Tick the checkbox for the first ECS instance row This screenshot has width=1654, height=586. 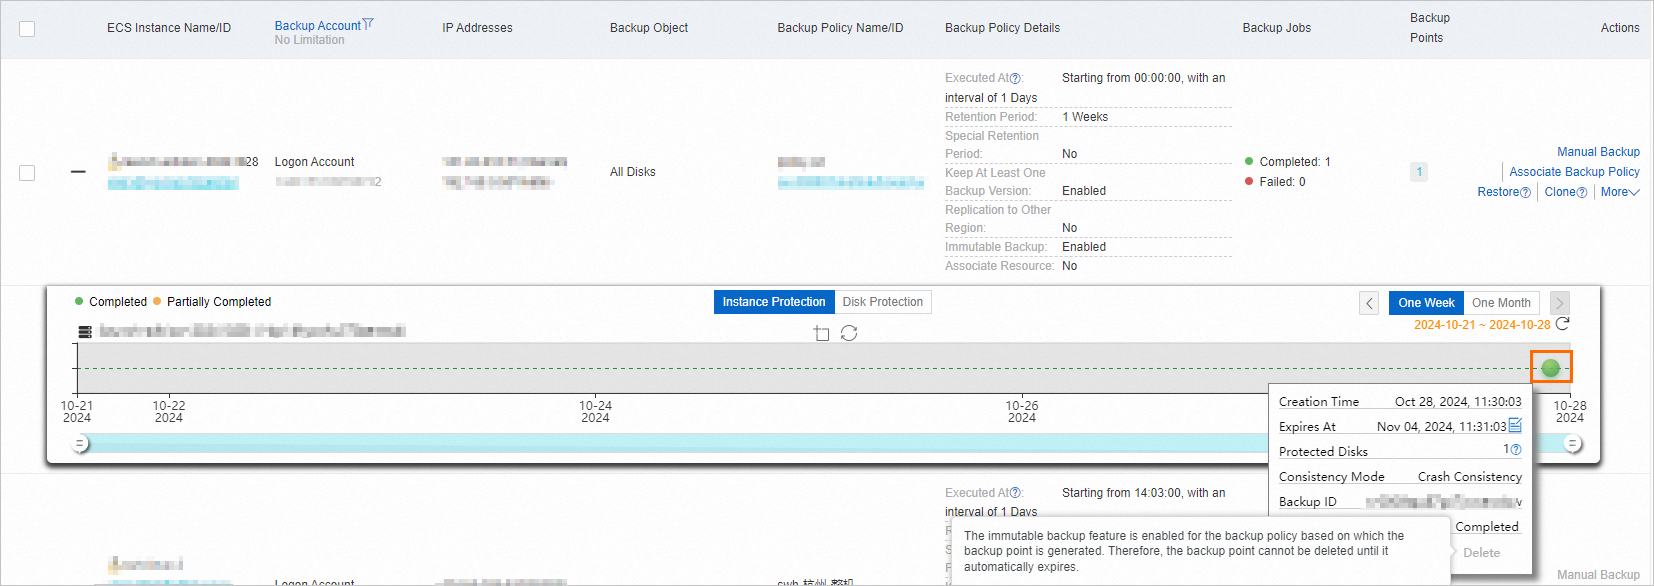coord(27,173)
